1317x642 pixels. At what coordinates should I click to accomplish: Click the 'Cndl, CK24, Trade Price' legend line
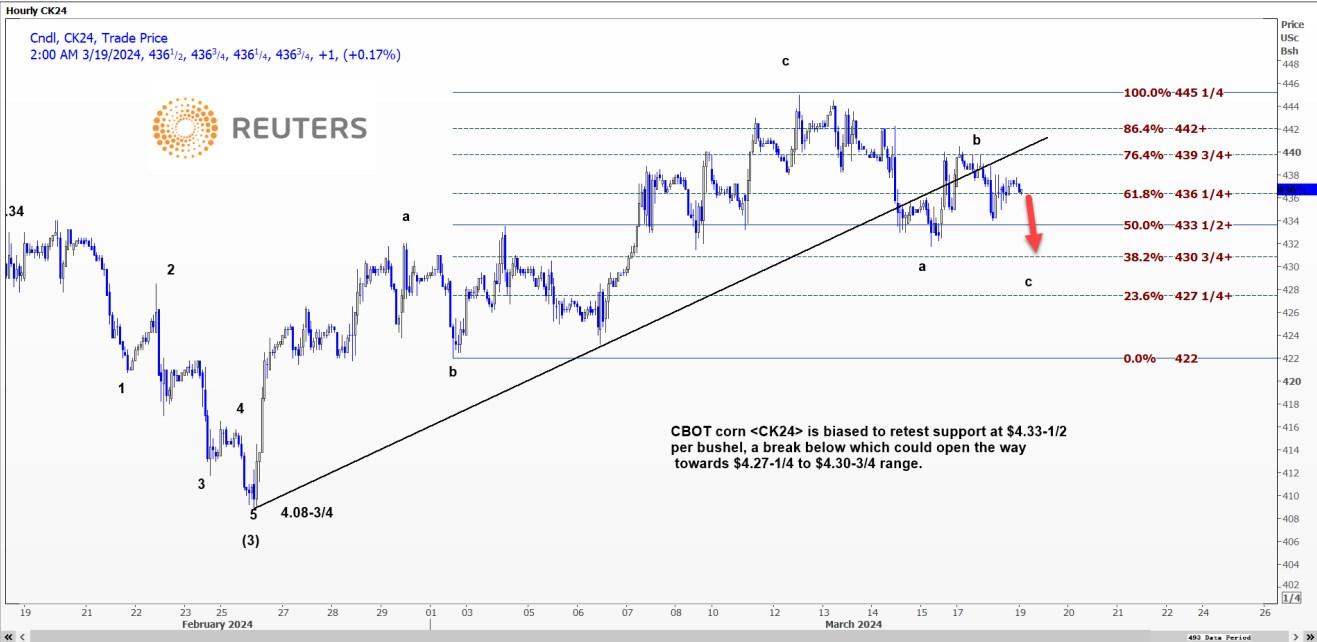99,38
